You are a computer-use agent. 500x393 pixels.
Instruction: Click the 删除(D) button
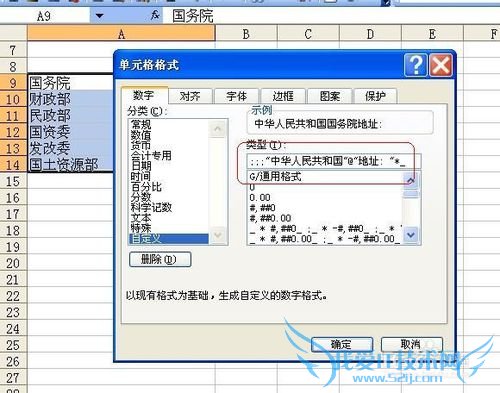(x=160, y=259)
